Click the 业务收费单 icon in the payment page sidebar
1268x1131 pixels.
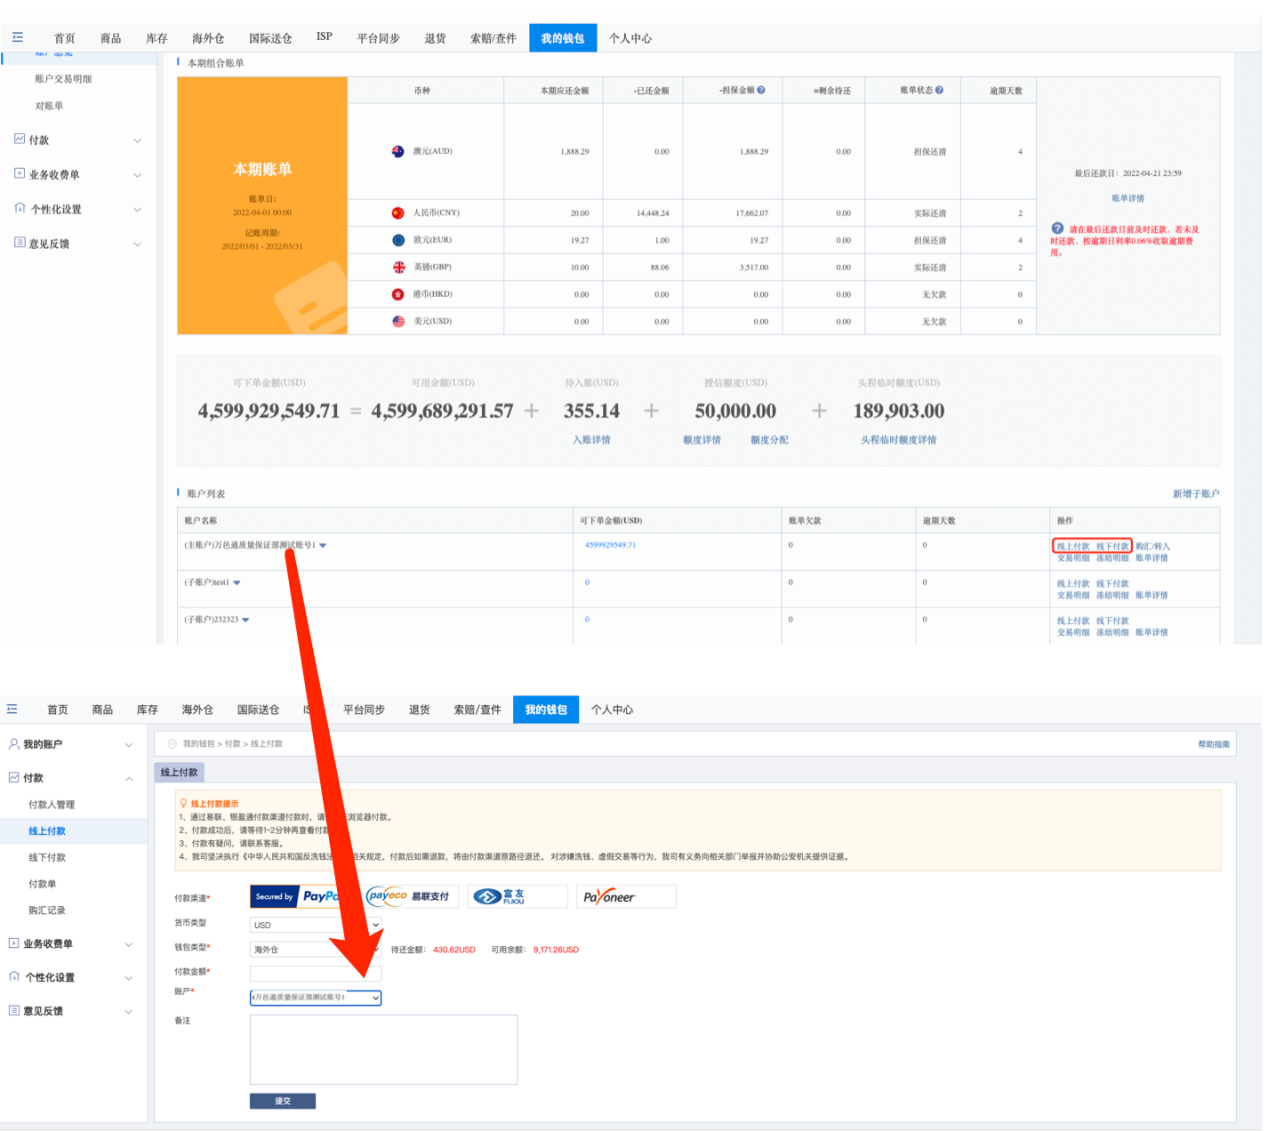click(14, 943)
